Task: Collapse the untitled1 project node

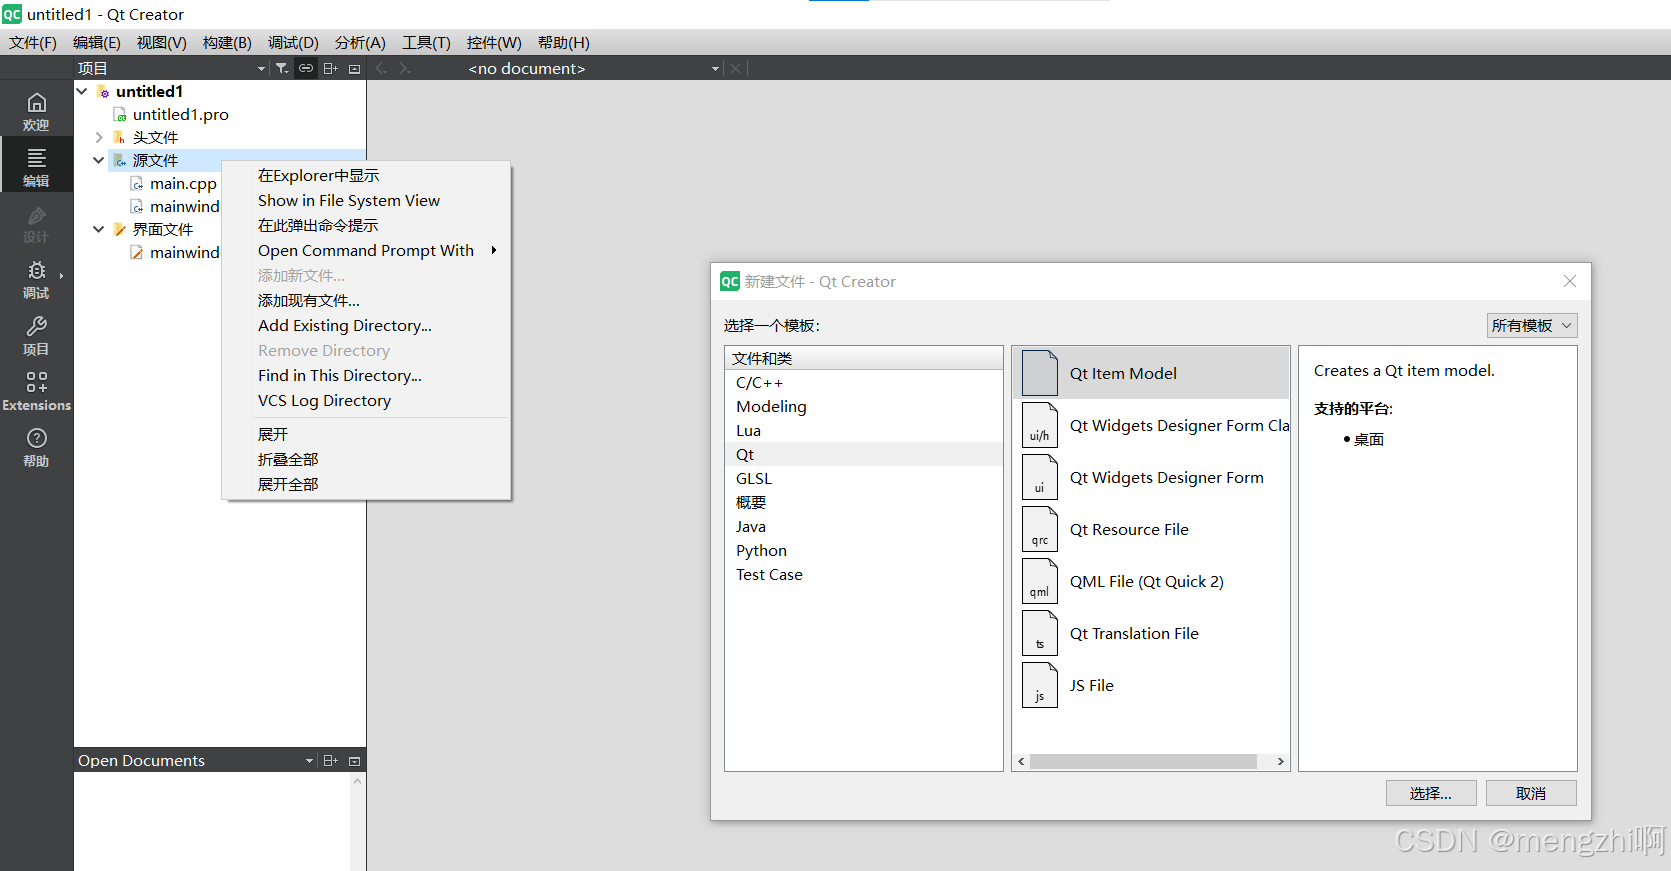Action: 82,91
